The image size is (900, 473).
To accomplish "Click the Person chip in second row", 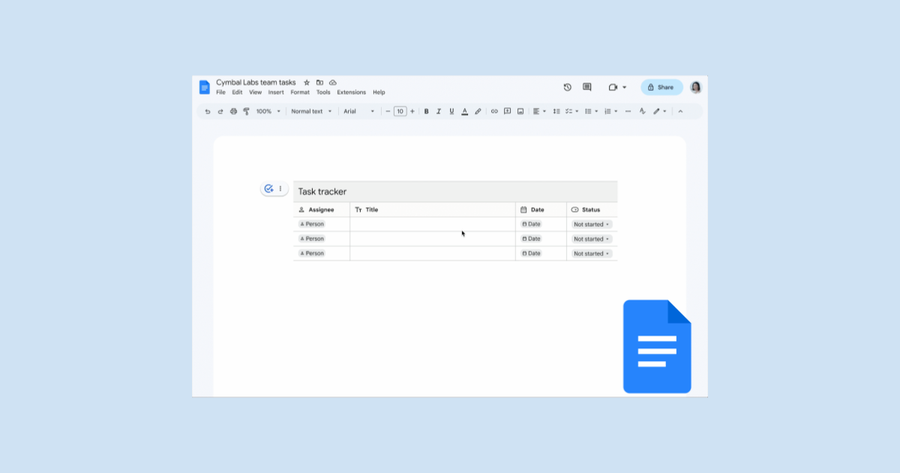I will (312, 239).
